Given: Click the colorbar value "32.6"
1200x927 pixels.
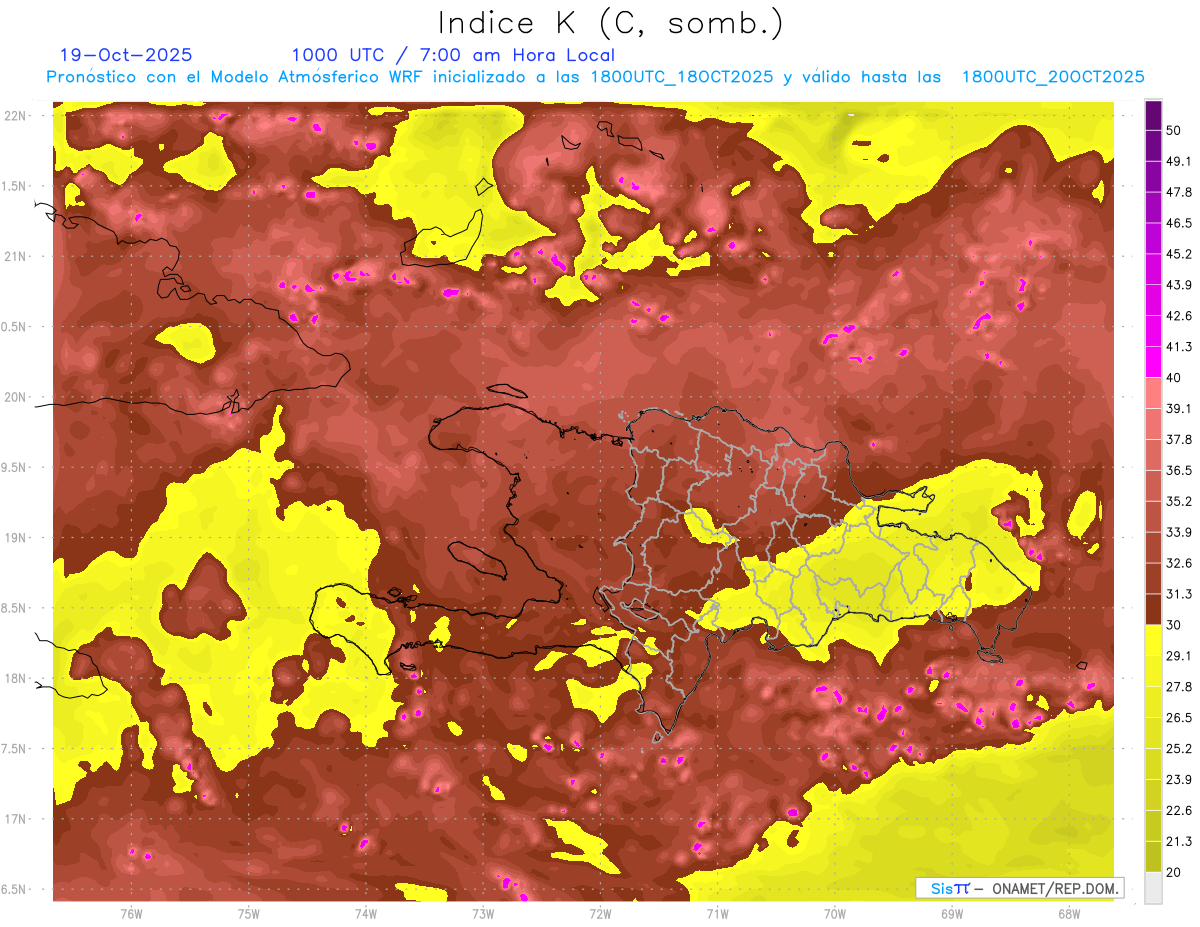Looking at the screenshot, I should [x=1180, y=563].
